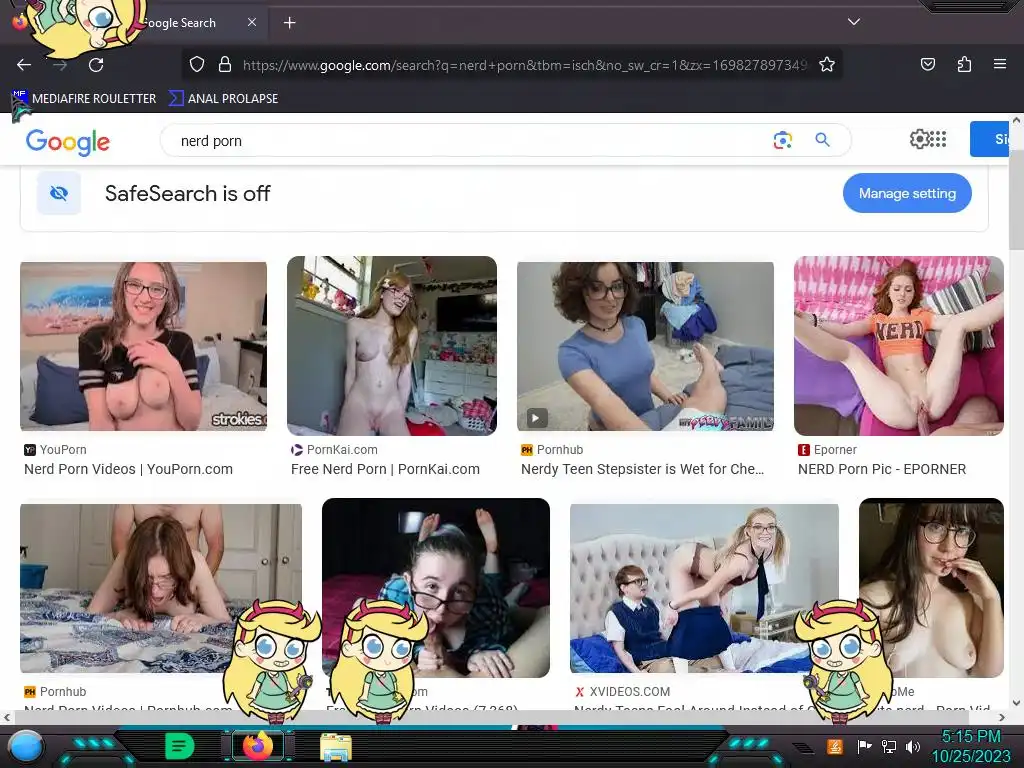
Task: Click the blue Sign in button
Action: (989, 139)
